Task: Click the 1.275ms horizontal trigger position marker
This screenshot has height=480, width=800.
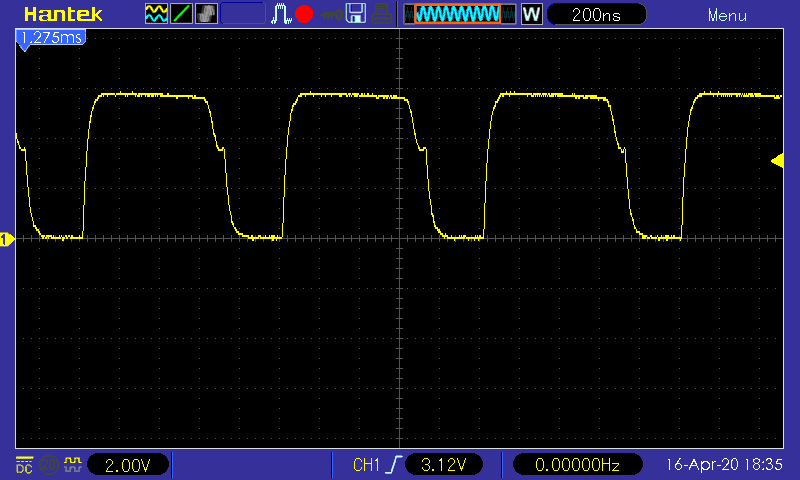Action: point(51,39)
